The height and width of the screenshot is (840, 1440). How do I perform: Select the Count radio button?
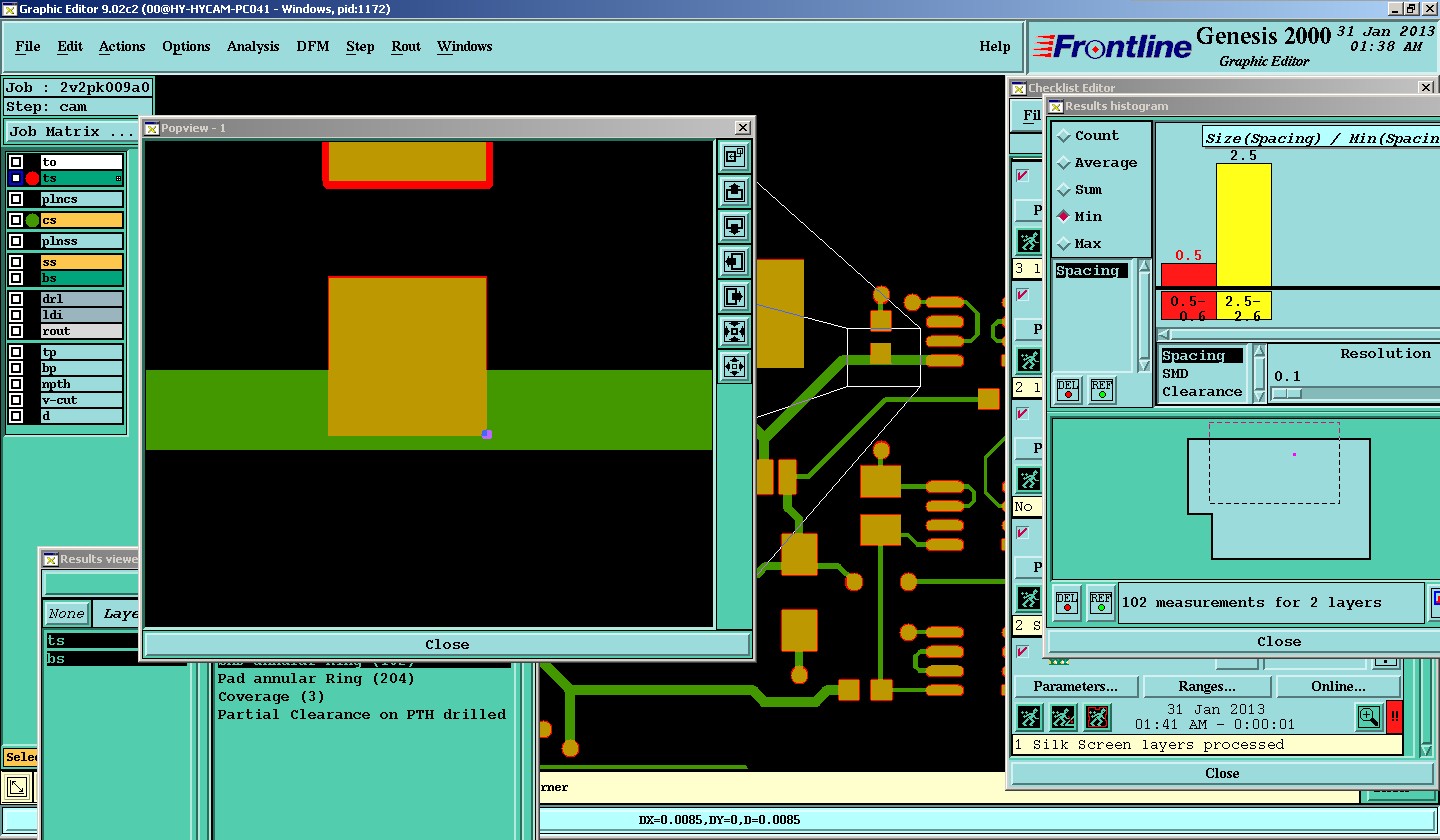point(1064,135)
